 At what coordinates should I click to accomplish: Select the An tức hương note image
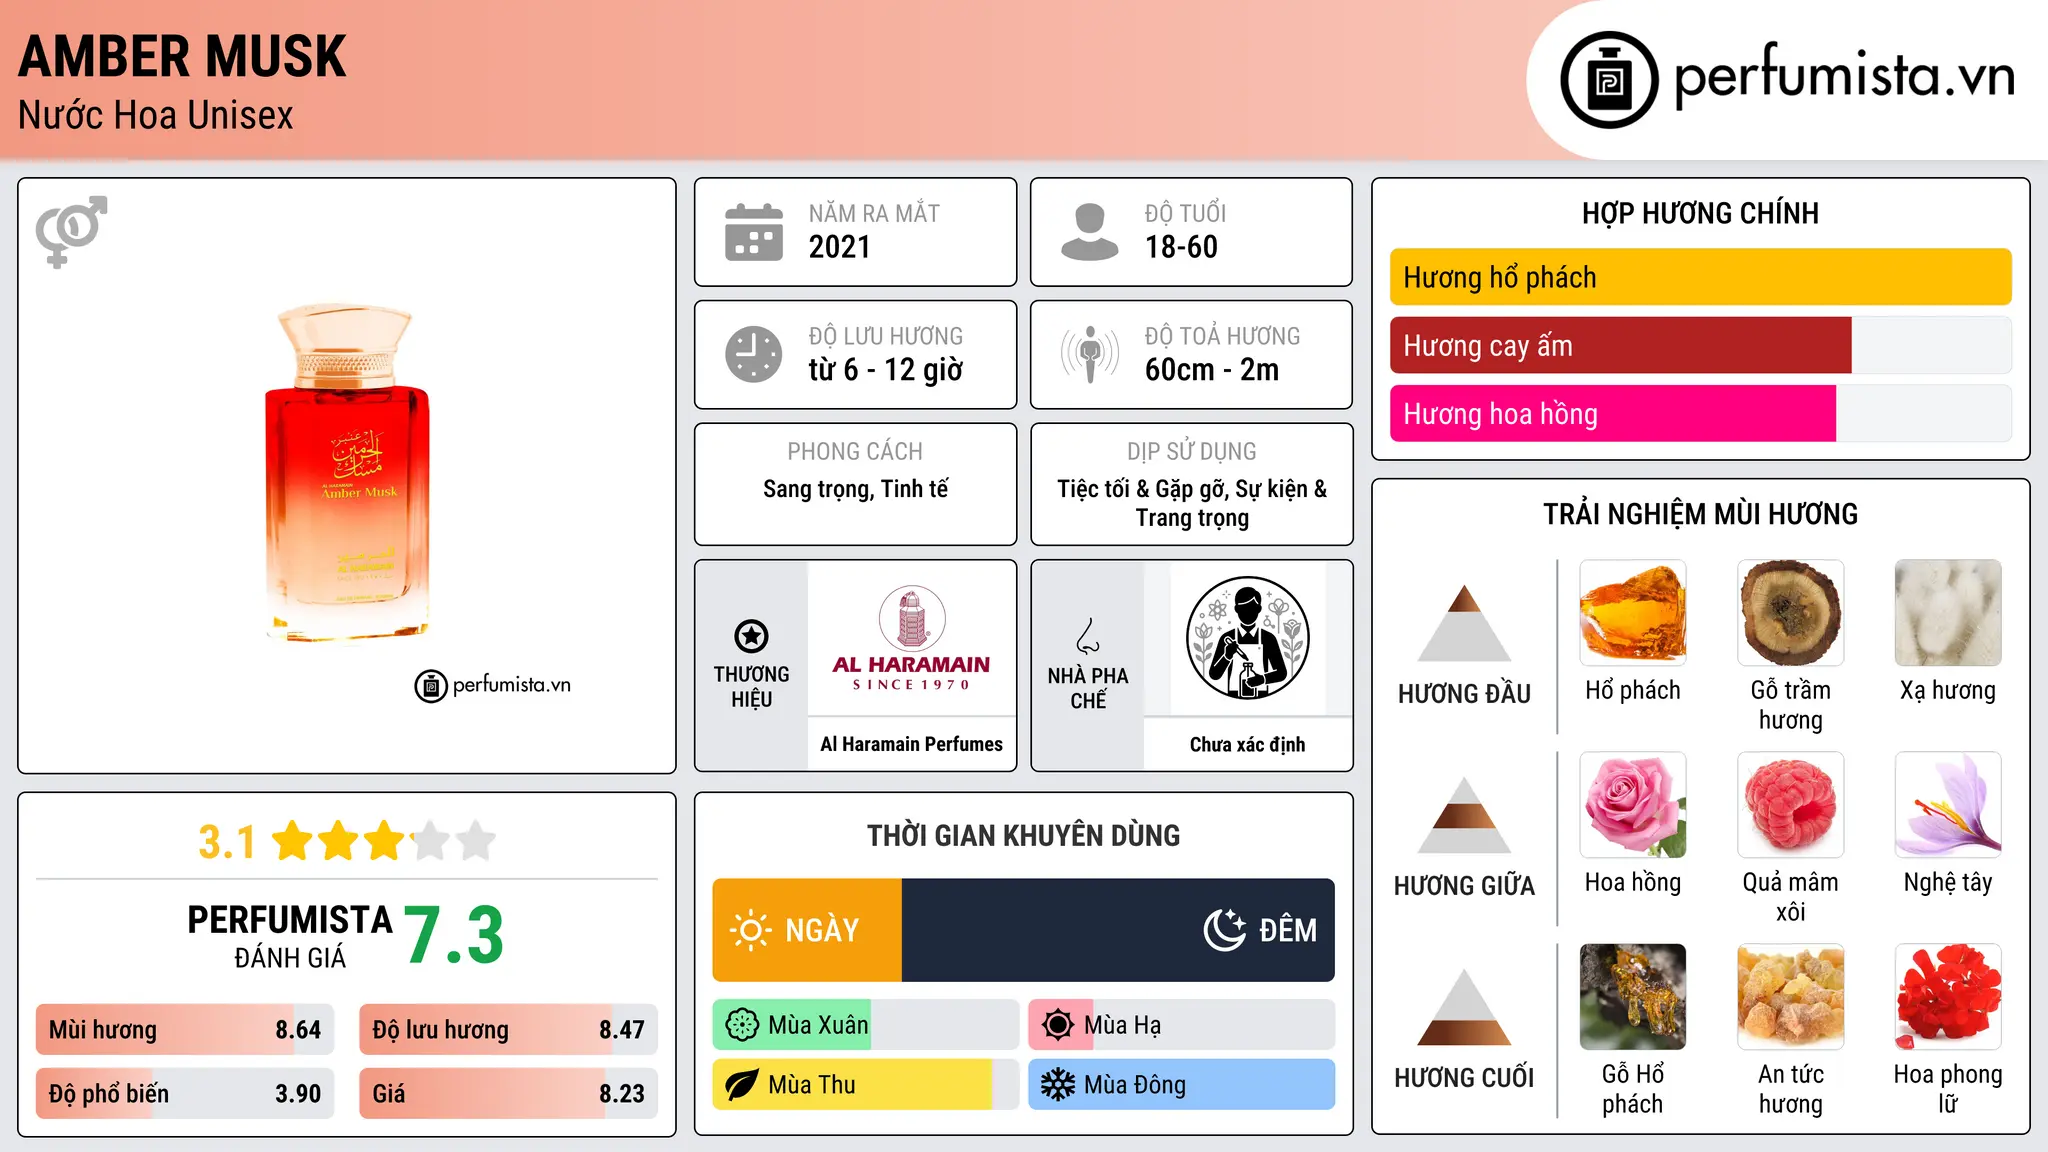1791,997
